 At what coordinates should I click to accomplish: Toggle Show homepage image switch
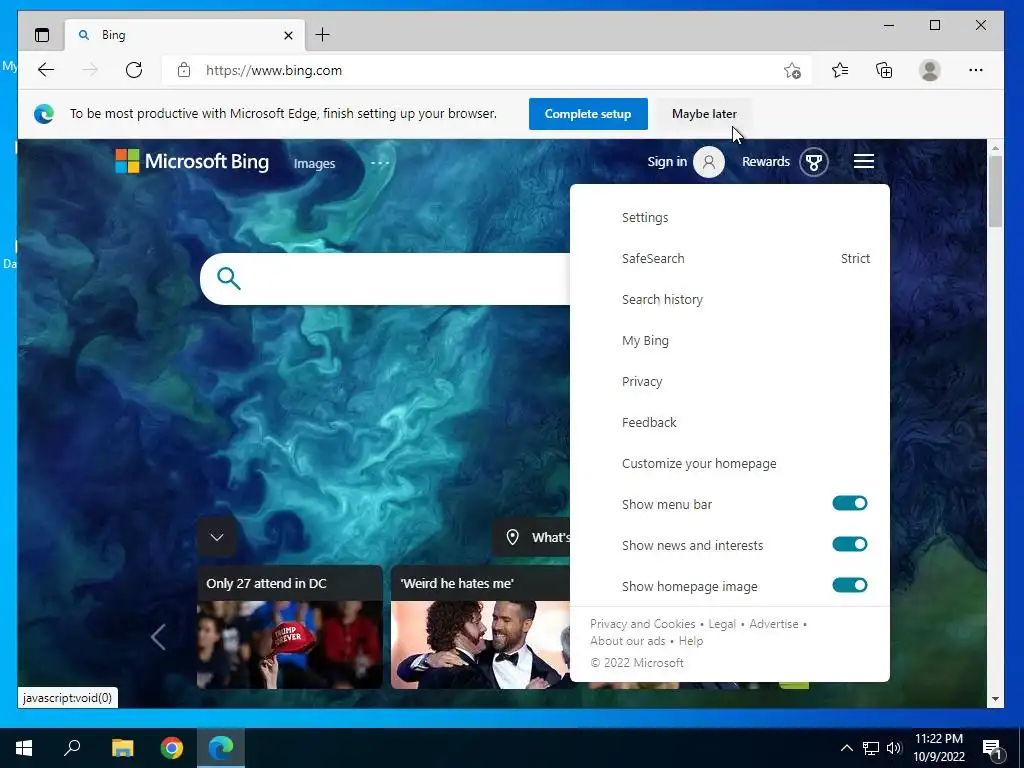[x=850, y=585]
